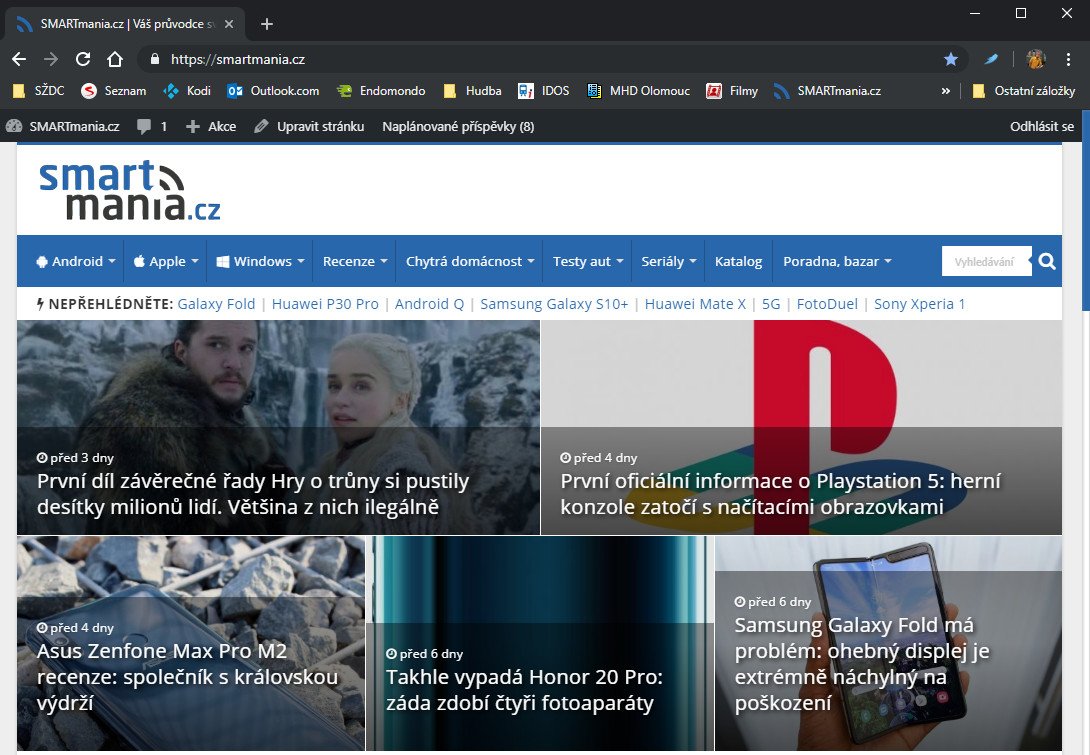This screenshot has width=1090, height=755.
Task: Expand the Recenze menu
Action: pos(355,261)
